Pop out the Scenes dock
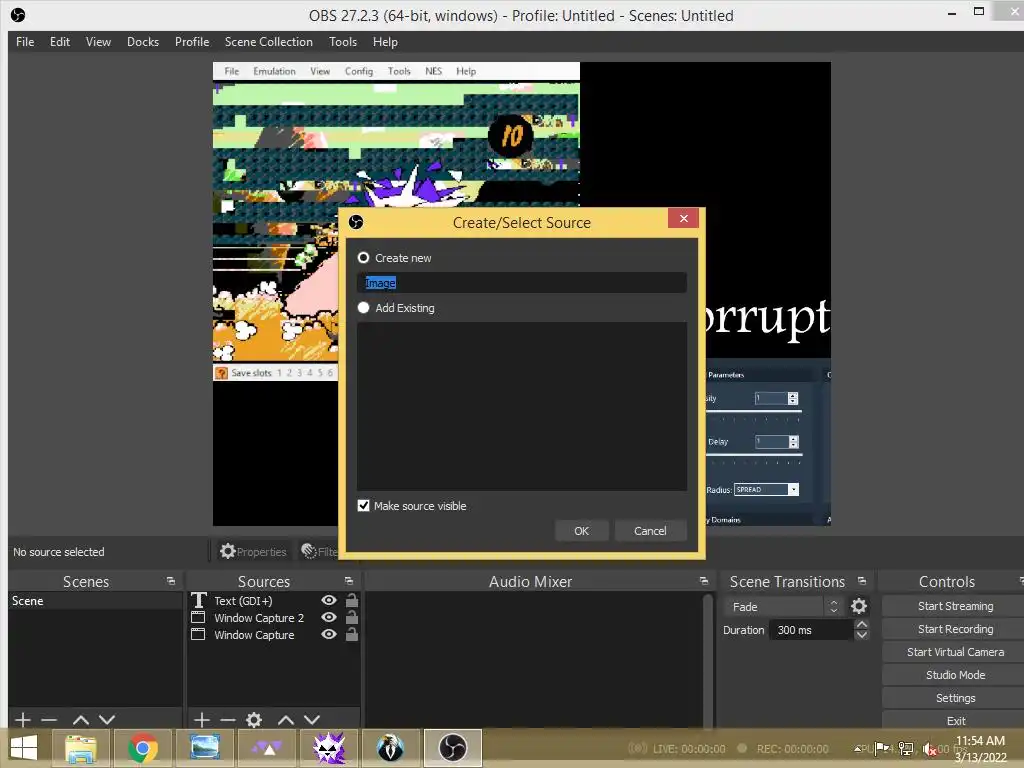The image size is (1024, 768). pos(171,581)
